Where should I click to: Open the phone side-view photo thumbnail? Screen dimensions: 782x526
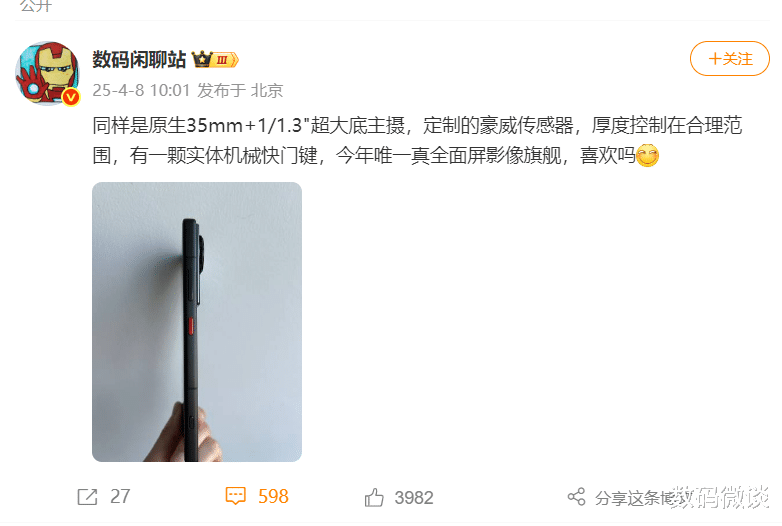[x=197, y=322]
